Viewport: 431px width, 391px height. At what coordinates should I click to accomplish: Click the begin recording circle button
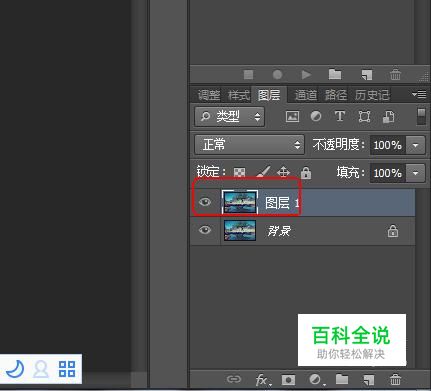277,74
